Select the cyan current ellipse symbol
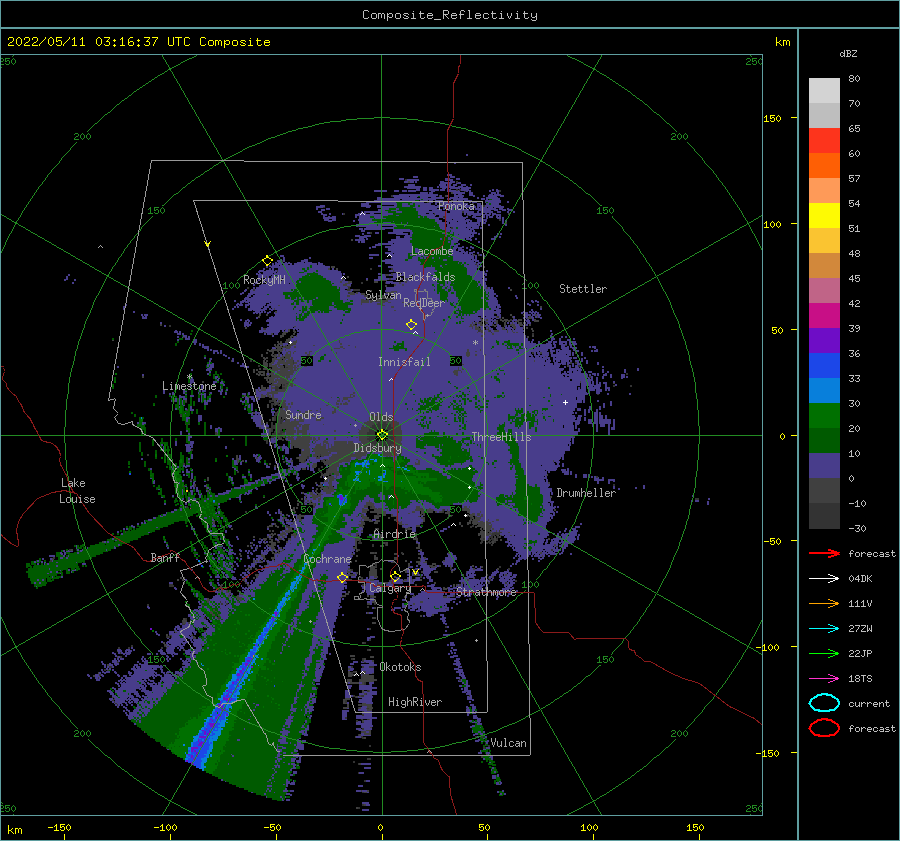 point(824,703)
